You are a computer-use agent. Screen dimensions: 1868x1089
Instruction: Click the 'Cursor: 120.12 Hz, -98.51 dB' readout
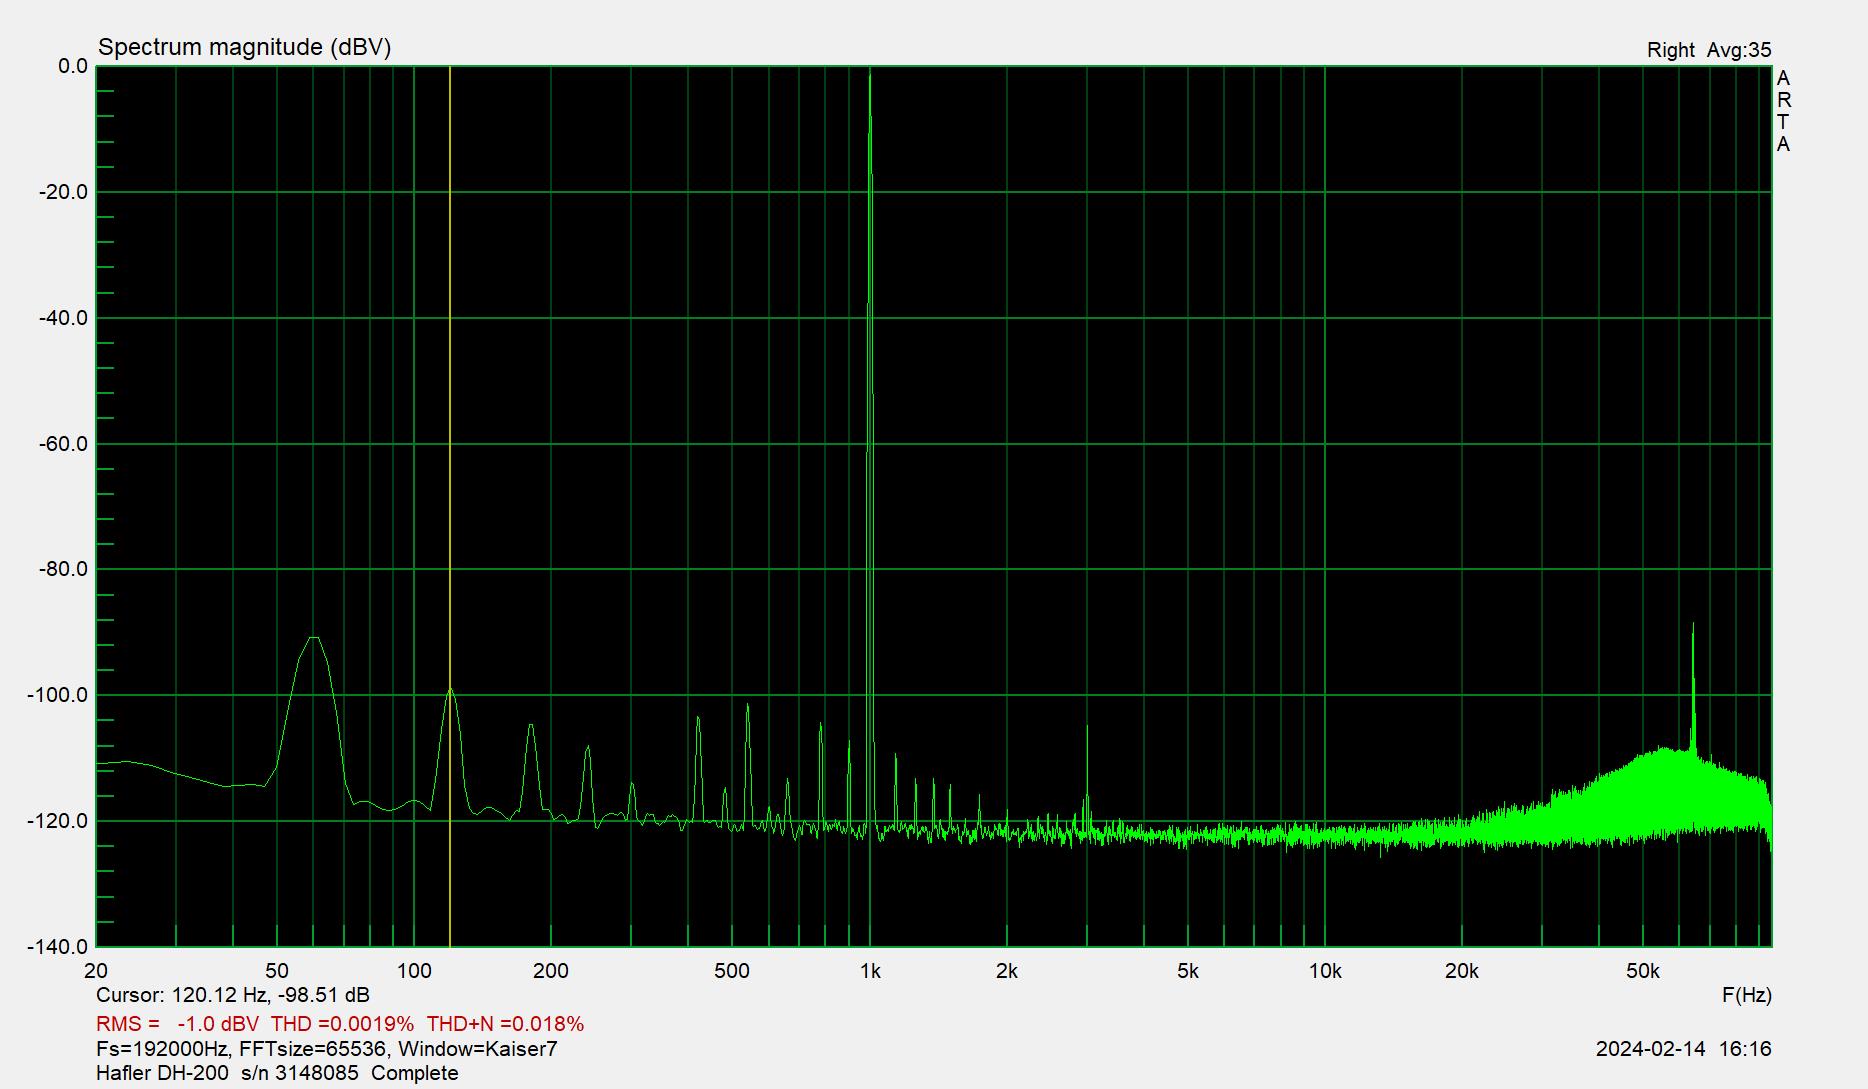pyautogui.click(x=233, y=995)
